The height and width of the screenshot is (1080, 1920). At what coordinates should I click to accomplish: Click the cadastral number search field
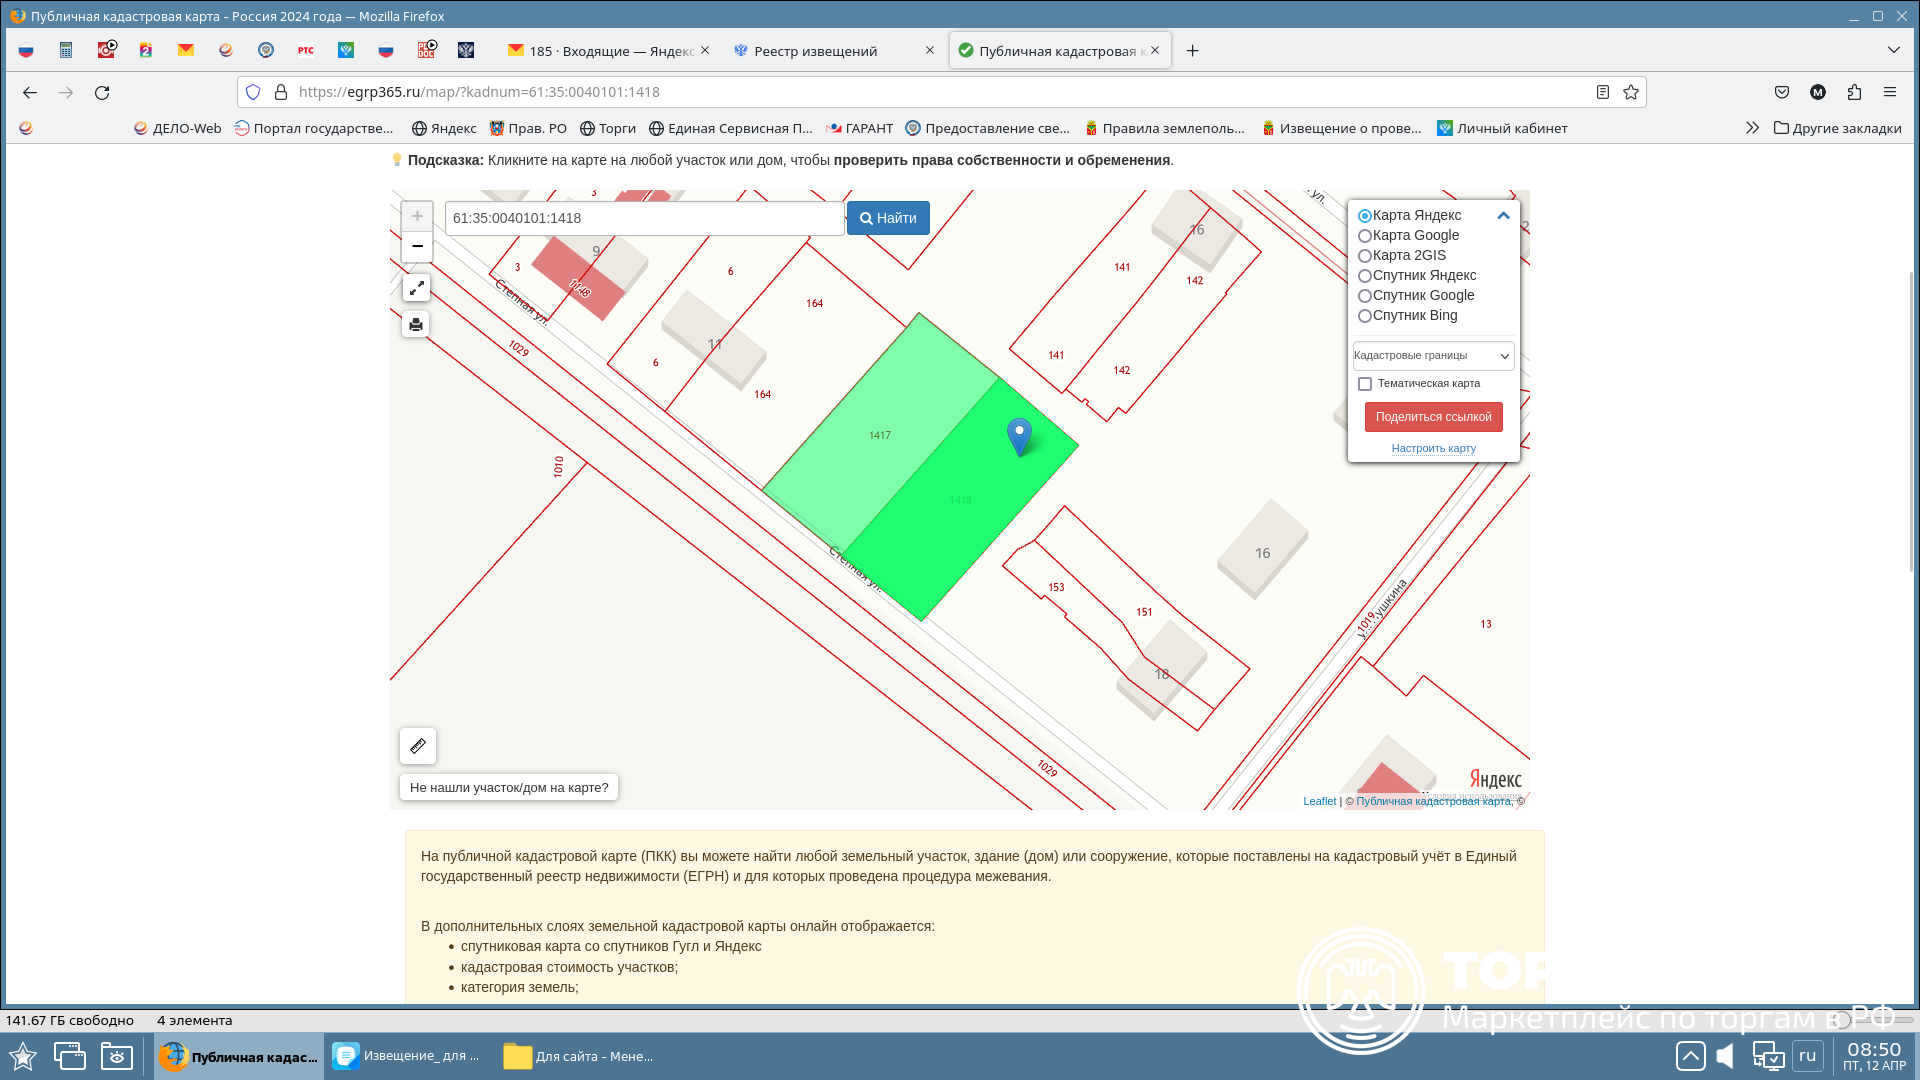coord(644,218)
